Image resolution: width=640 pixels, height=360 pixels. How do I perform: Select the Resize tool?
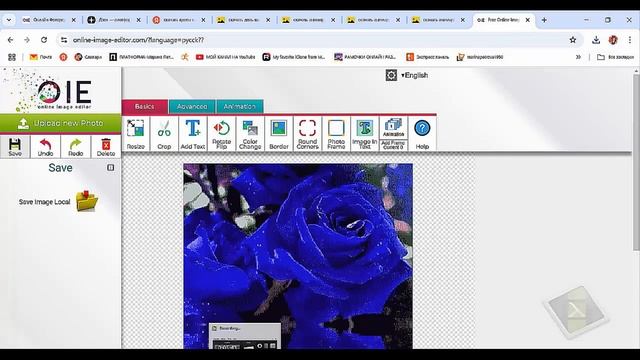click(x=136, y=134)
